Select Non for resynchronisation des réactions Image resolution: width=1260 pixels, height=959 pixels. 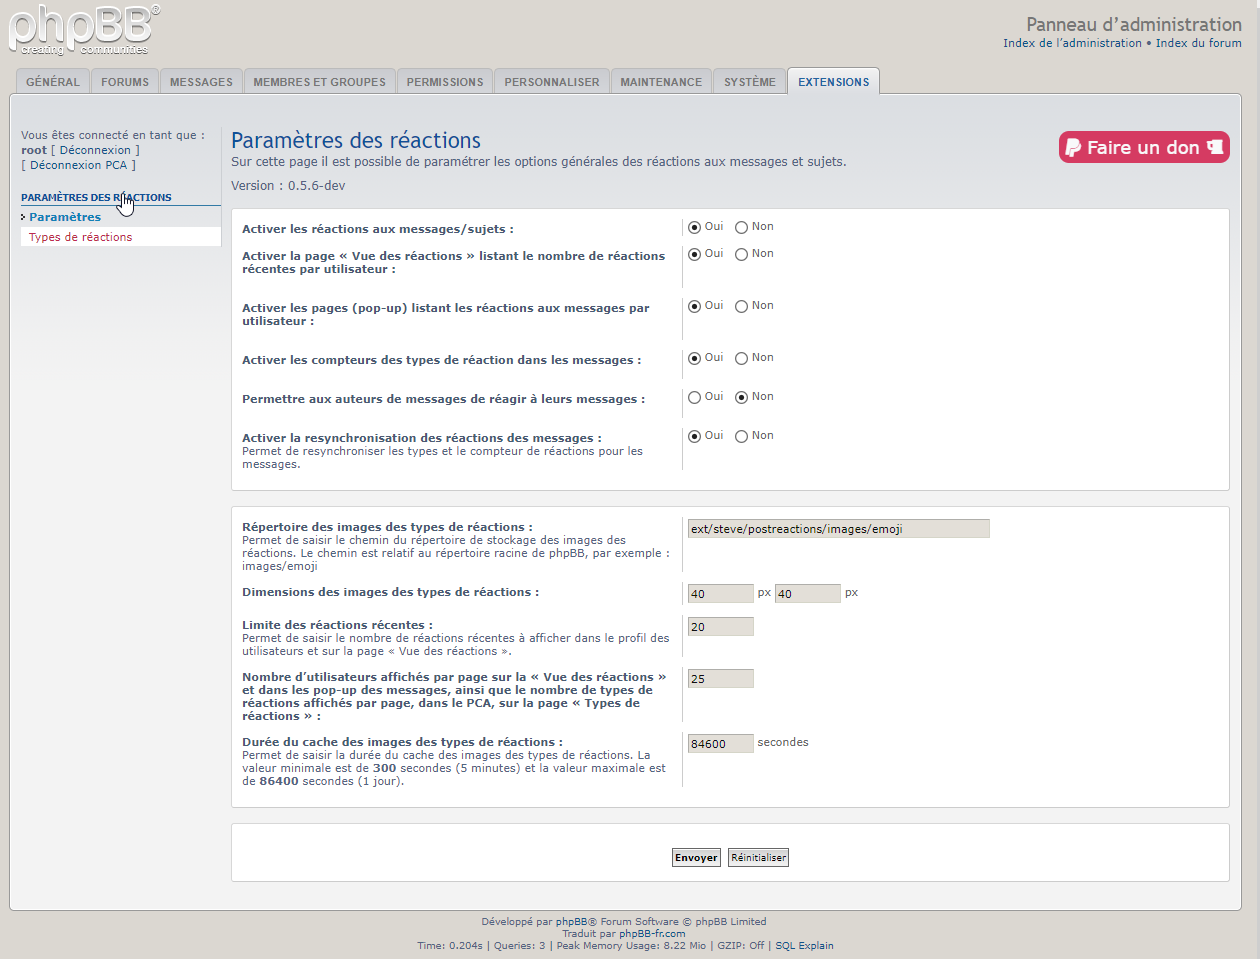point(742,437)
